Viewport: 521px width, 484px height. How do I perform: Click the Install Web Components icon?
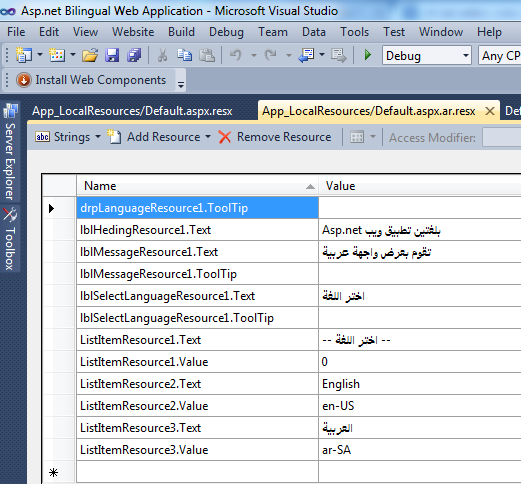click(24, 80)
